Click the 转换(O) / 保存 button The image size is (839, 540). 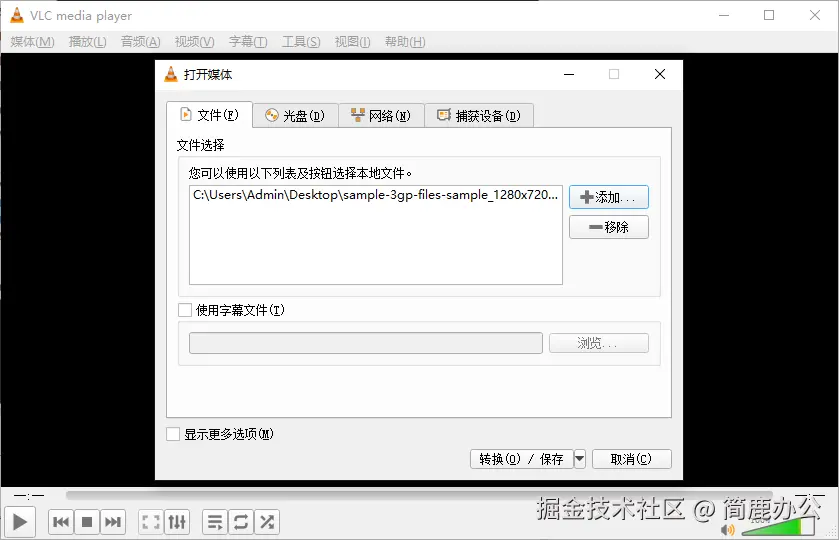(522, 459)
